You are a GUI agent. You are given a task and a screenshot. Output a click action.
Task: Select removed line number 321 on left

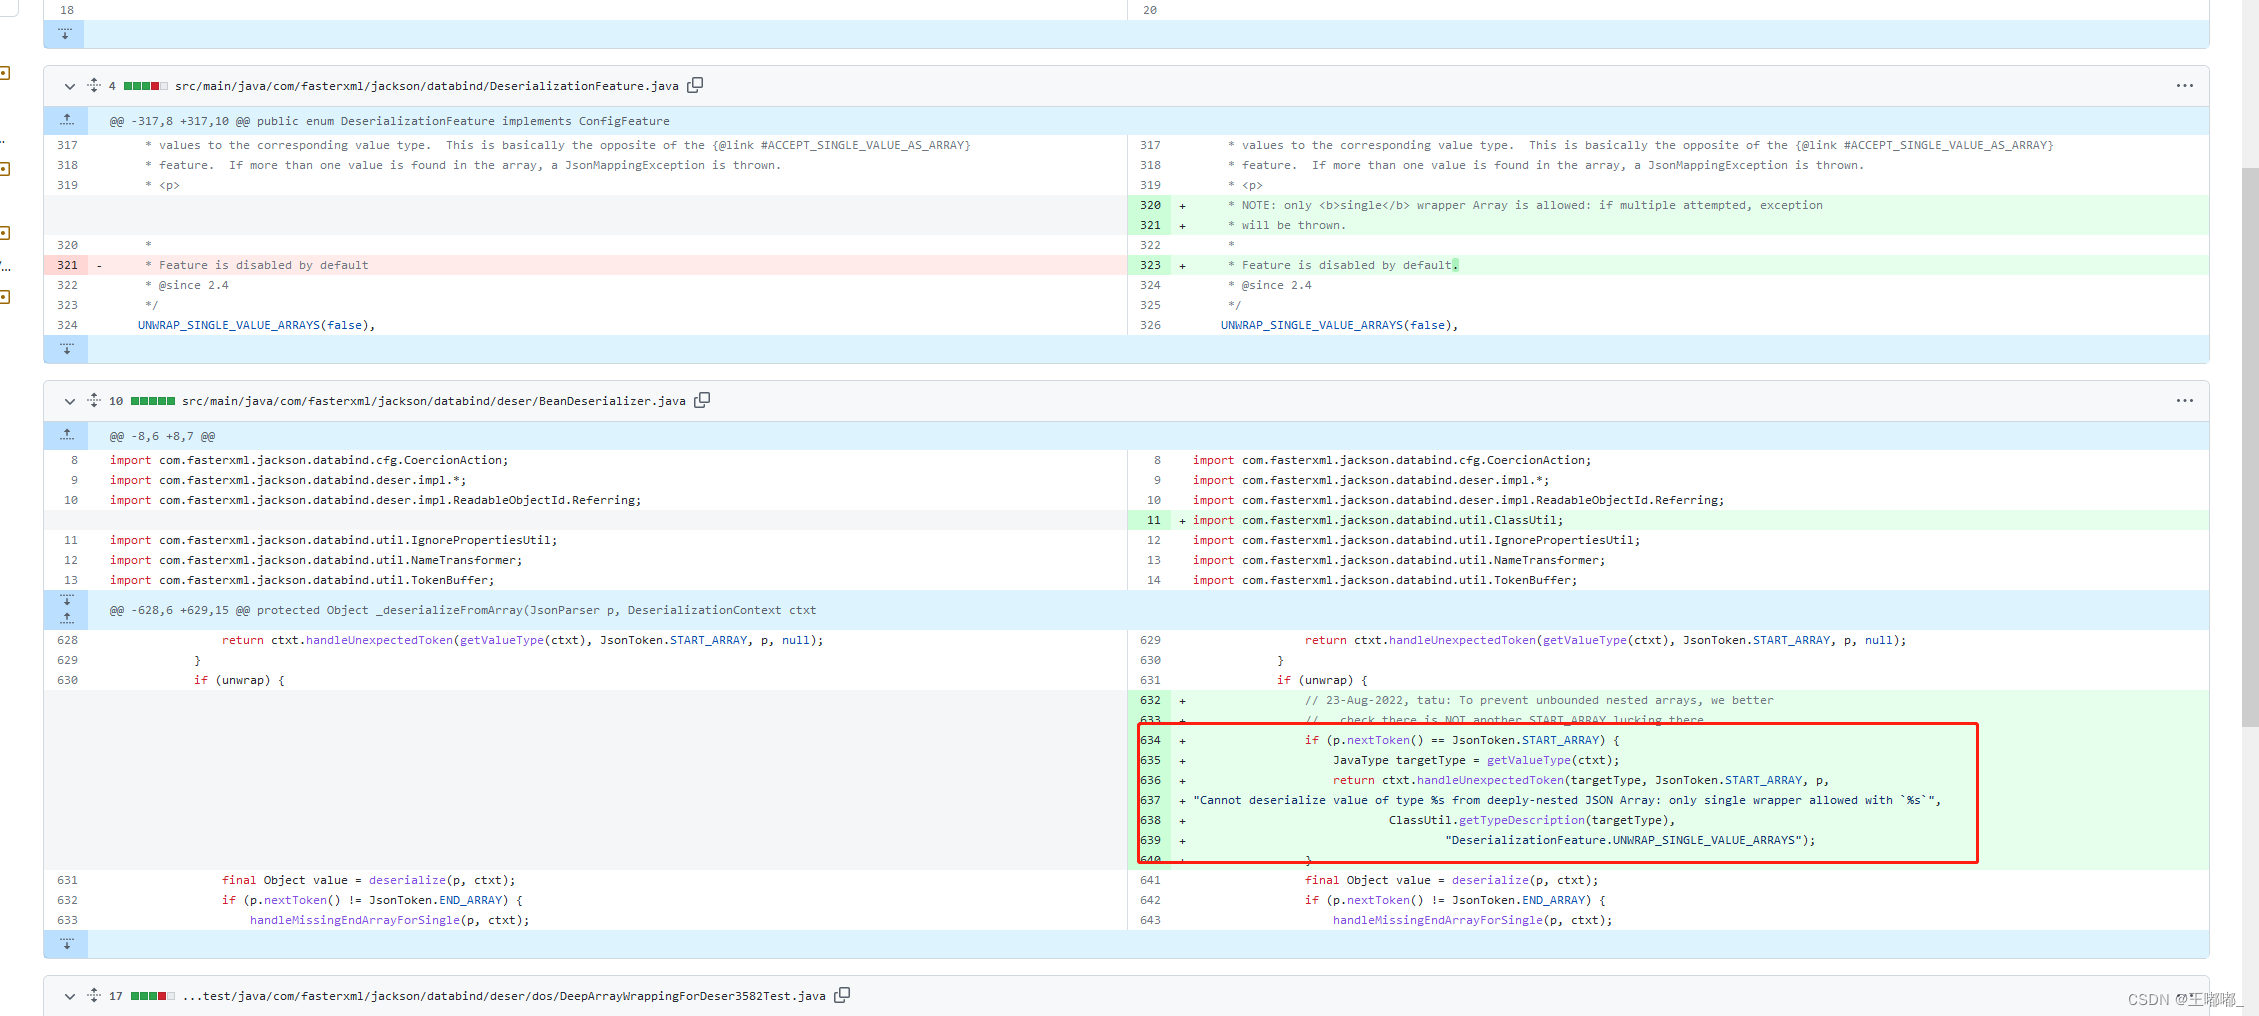[x=67, y=266]
